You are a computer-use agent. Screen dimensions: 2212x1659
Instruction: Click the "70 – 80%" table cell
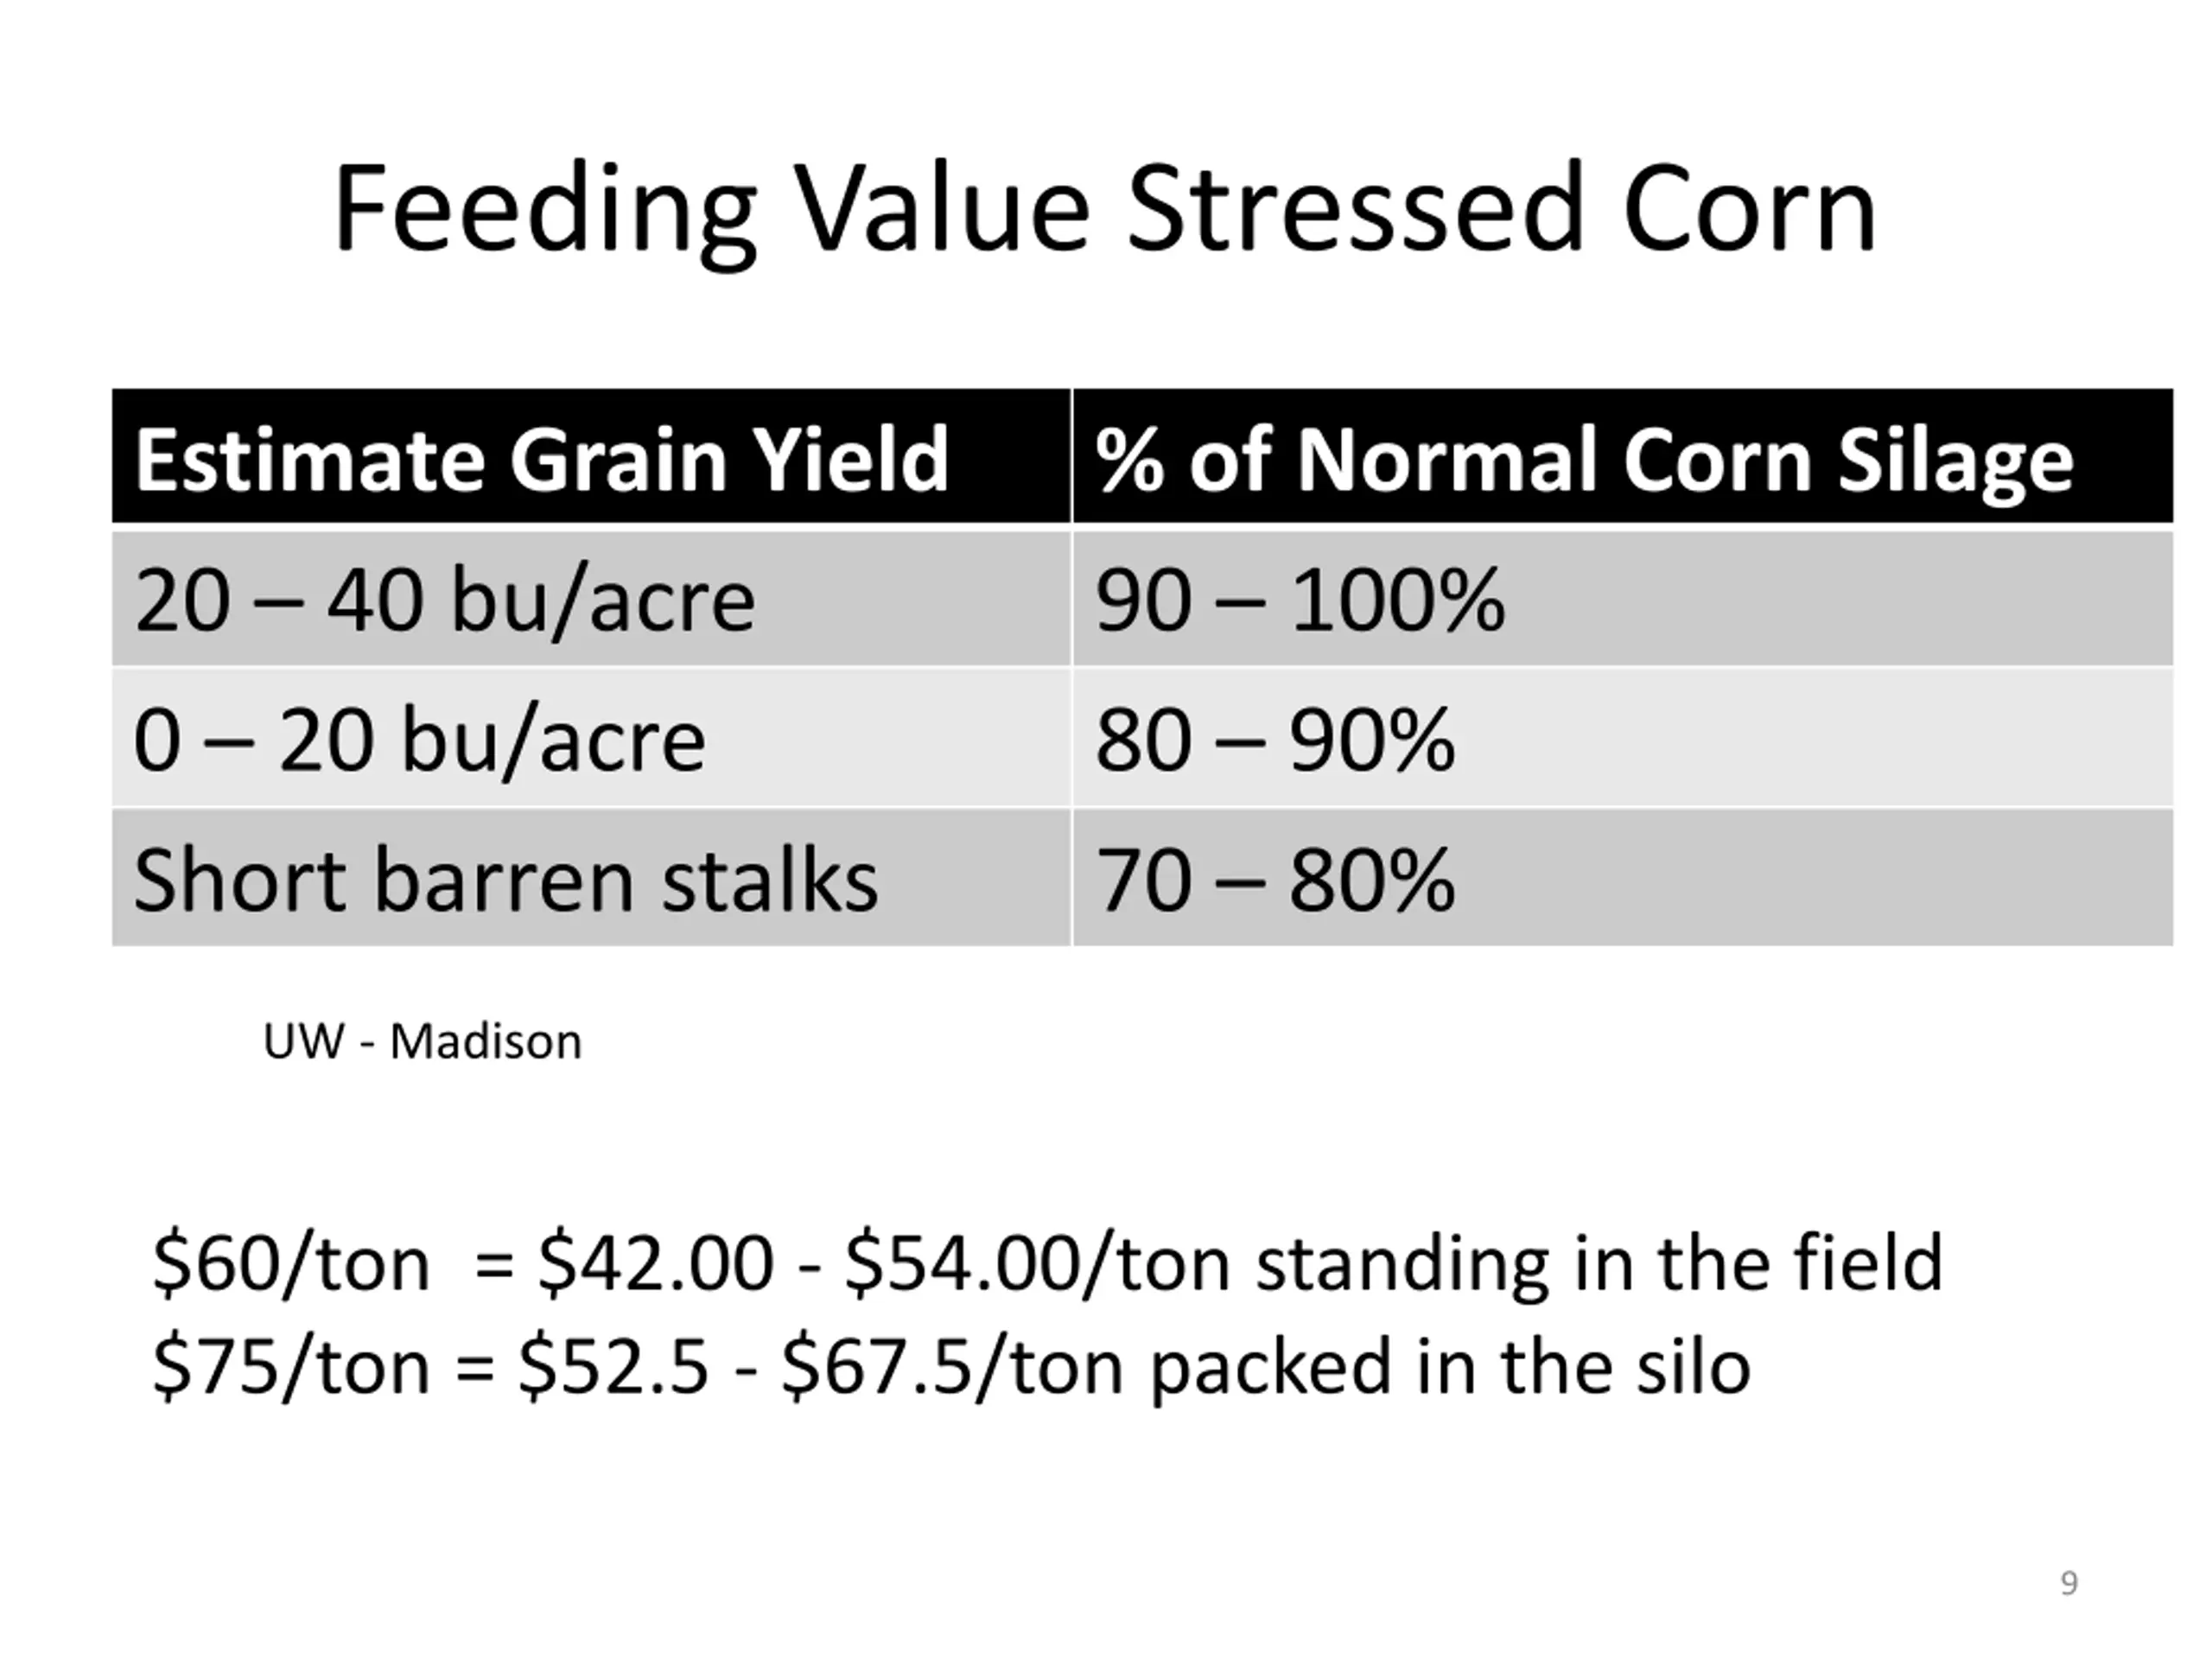(x=1275, y=880)
